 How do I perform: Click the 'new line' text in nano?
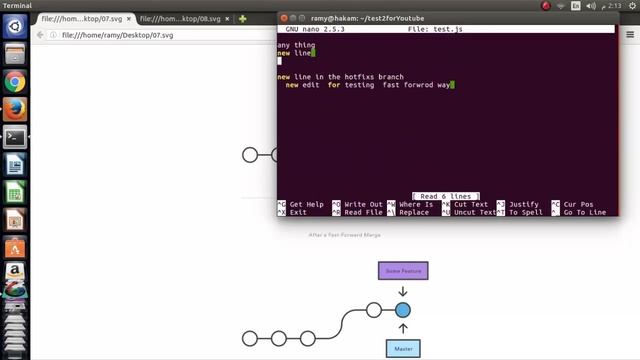pos(294,53)
